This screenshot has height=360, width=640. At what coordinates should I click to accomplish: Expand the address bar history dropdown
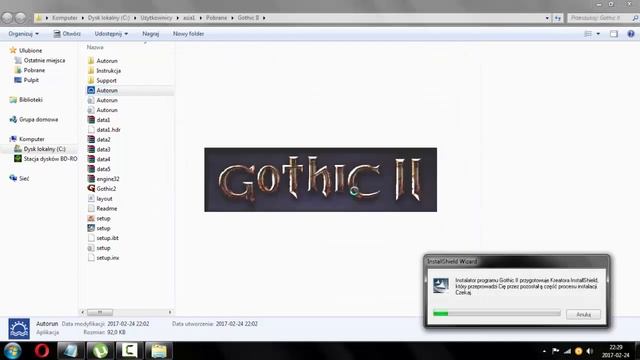click(x=547, y=18)
